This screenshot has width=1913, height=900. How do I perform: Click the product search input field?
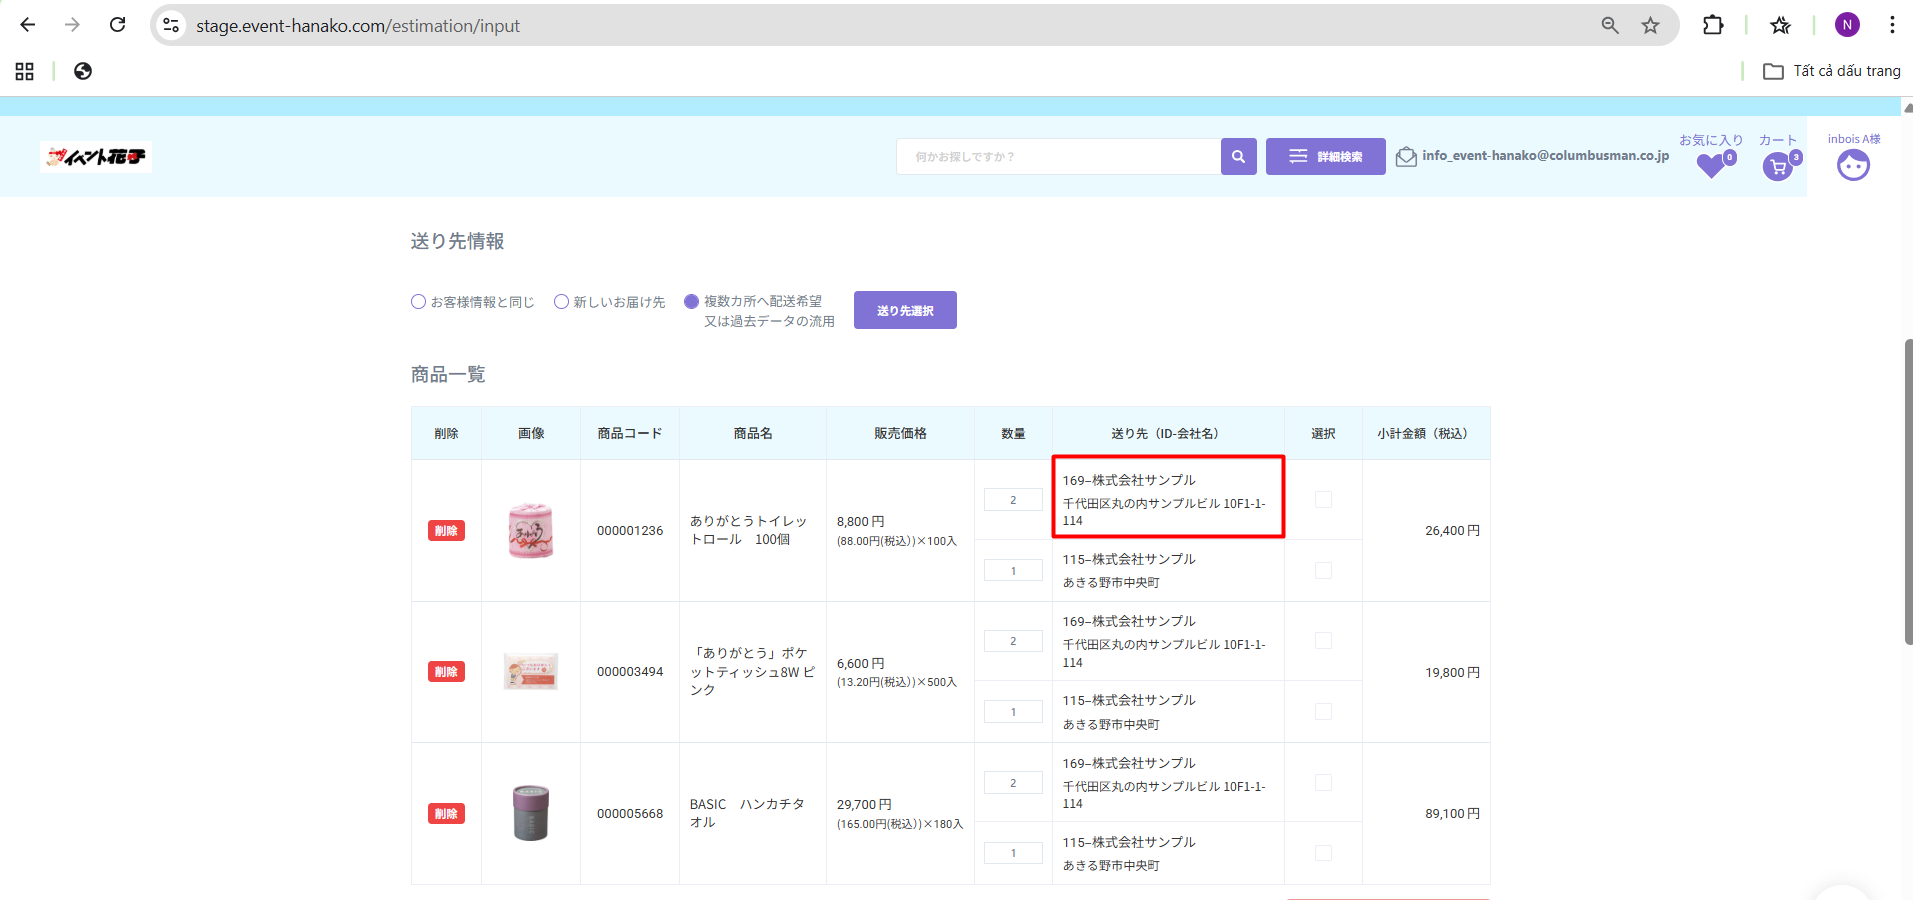coord(1058,157)
